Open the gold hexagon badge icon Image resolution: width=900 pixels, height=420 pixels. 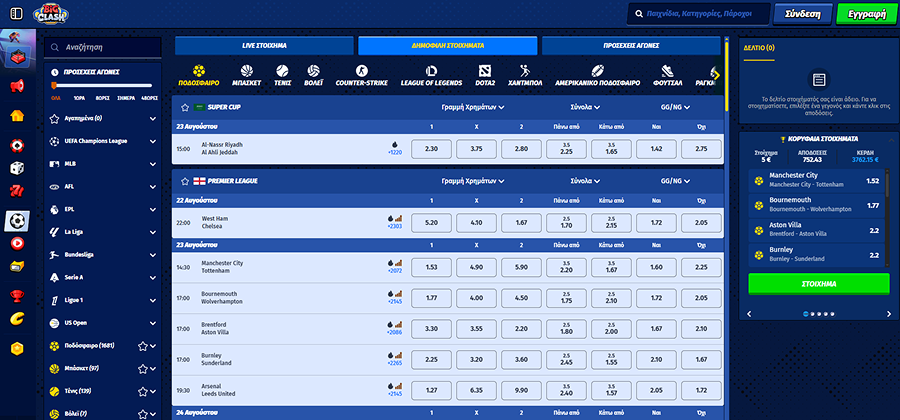coord(17,348)
